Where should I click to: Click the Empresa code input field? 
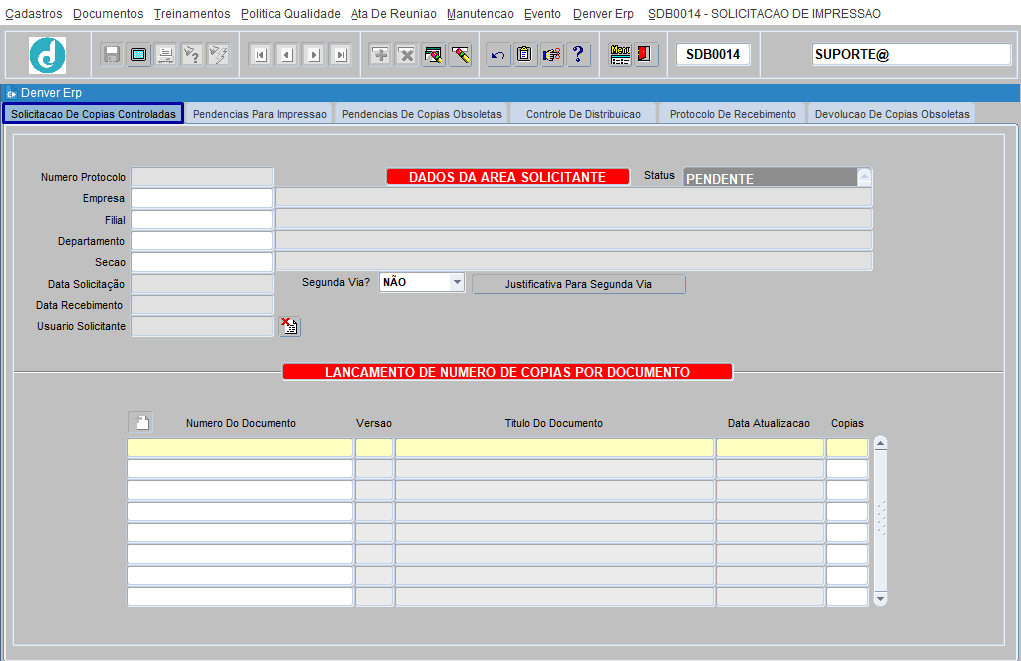[x=202, y=198]
